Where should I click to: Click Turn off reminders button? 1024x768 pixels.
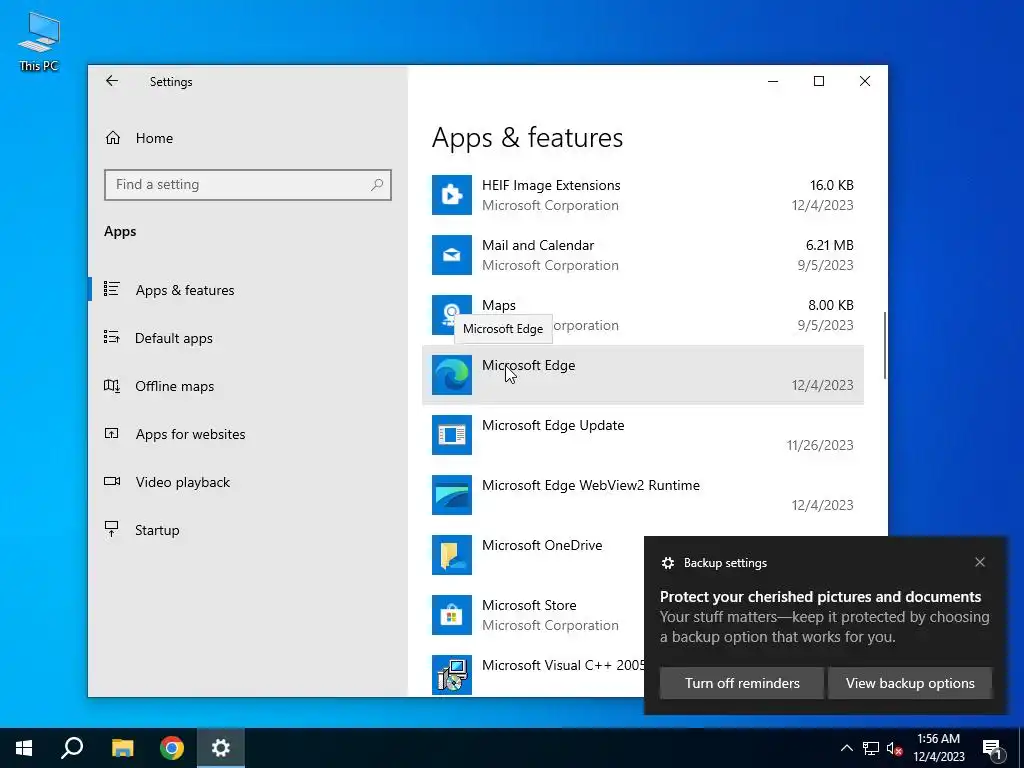742,683
